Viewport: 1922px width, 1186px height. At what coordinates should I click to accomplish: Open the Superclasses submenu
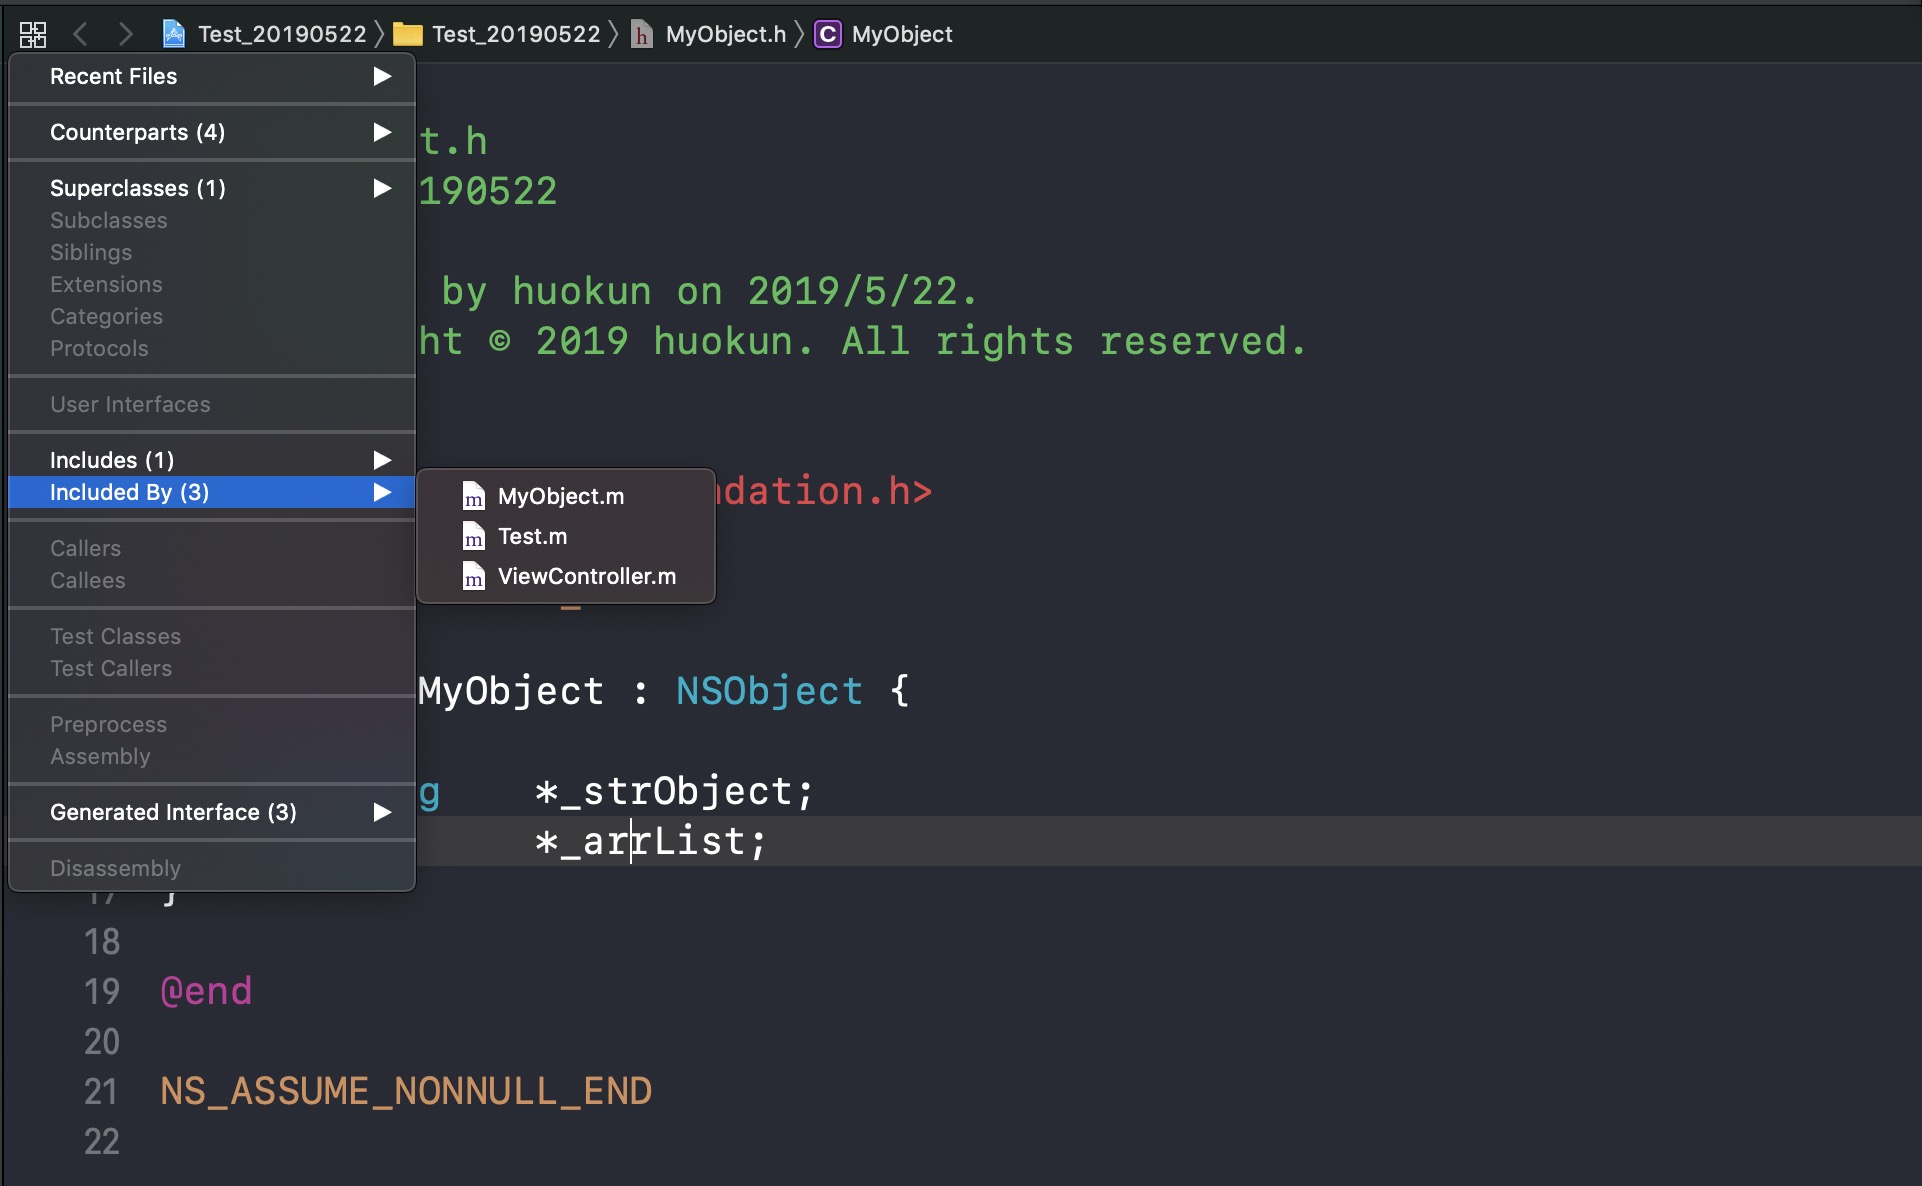[x=380, y=188]
